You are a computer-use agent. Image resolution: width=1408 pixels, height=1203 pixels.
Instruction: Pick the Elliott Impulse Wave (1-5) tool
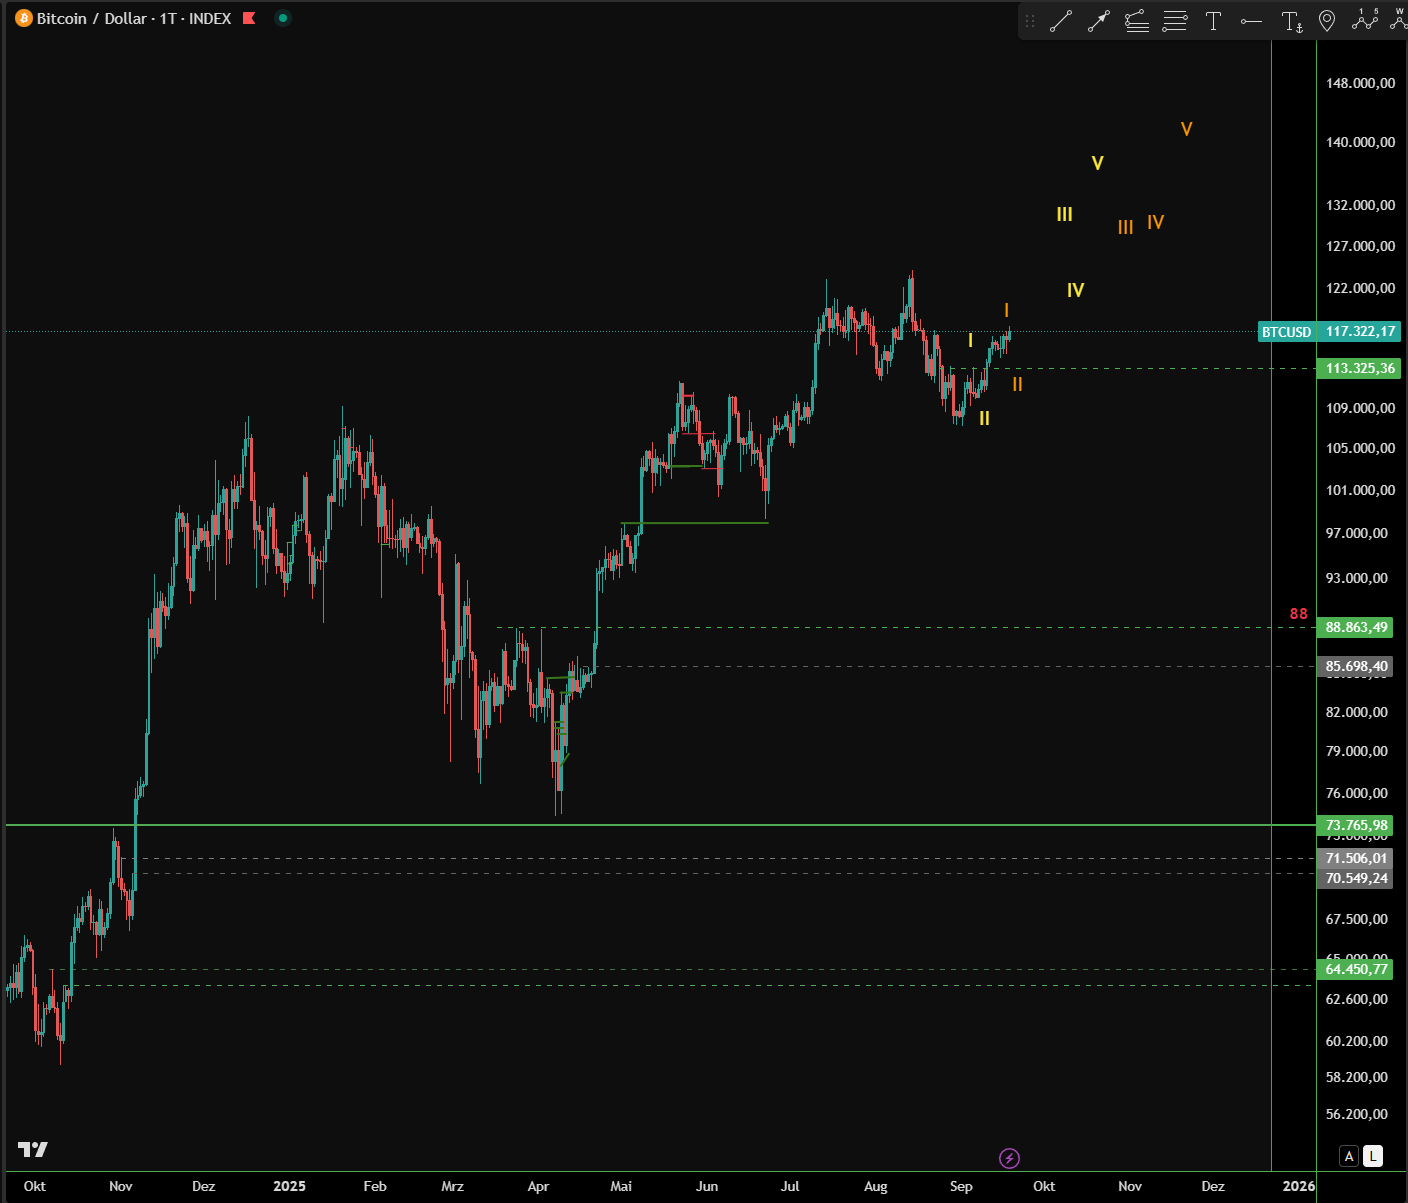pyautogui.click(x=1364, y=19)
